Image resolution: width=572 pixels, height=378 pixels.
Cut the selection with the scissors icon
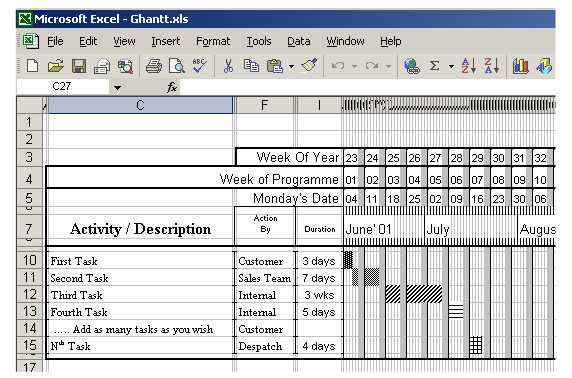tap(228, 66)
